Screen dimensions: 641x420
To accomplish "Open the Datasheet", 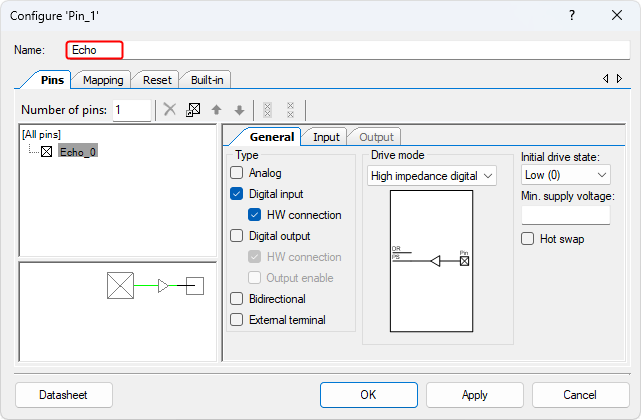I will pyautogui.click(x=63, y=395).
